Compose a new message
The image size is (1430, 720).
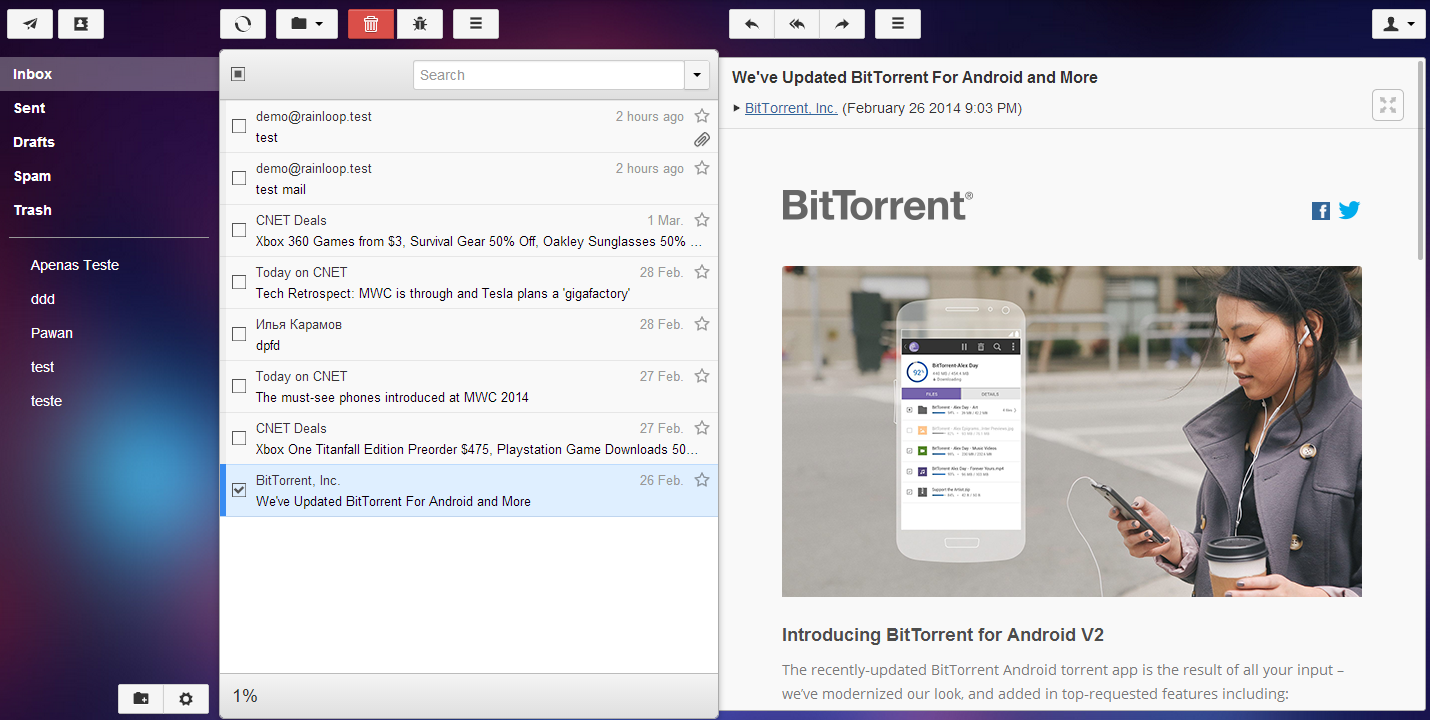29,23
